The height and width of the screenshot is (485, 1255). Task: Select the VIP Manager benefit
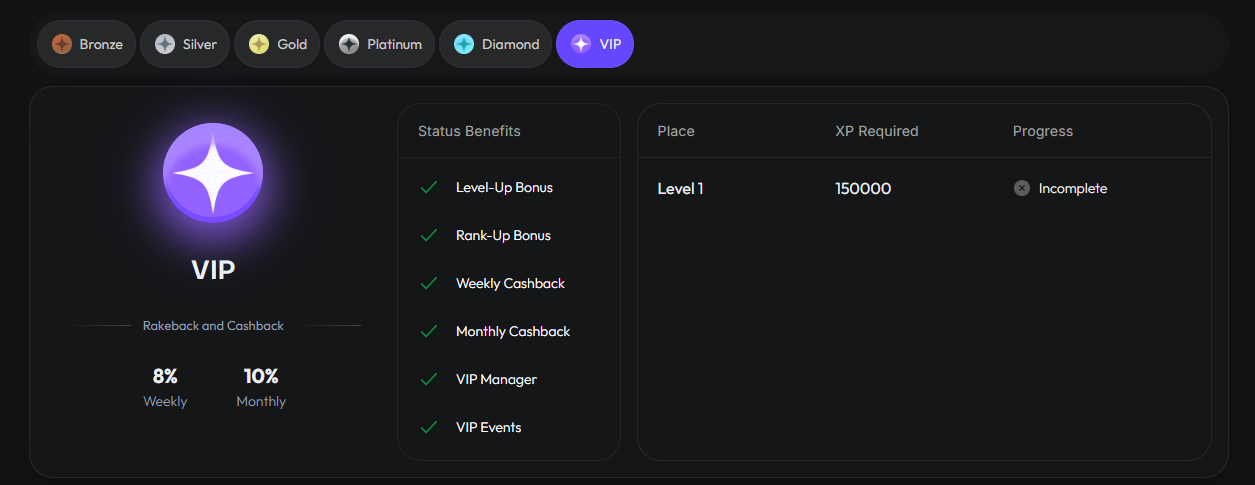[496, 379]
